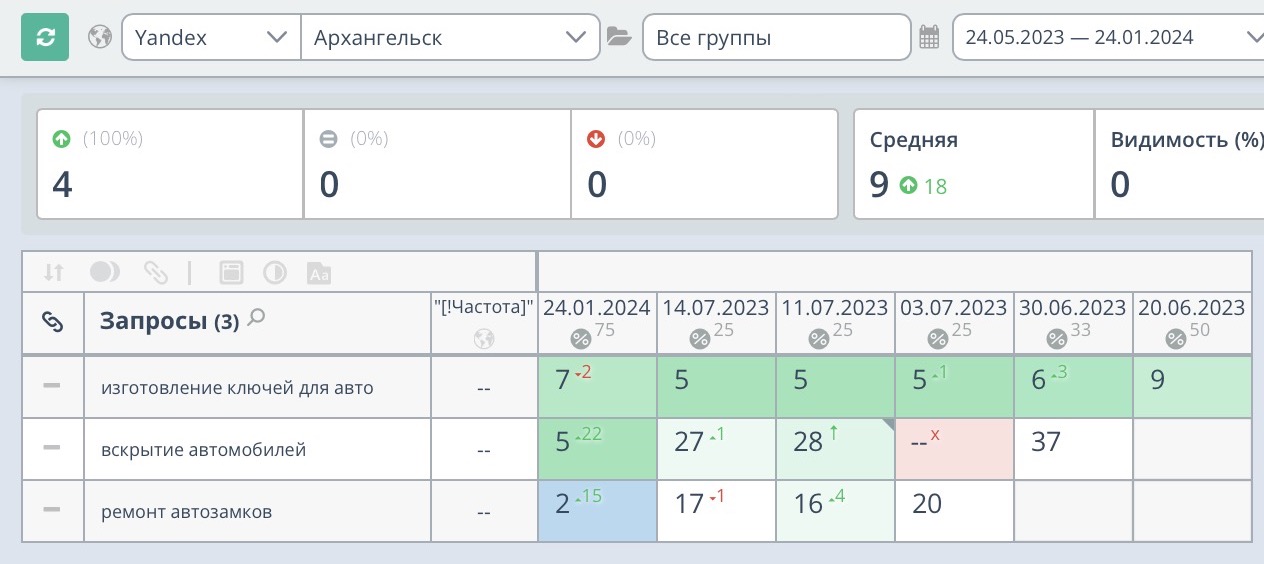The height and width of the screenshot is (564, 1264).
Task: Toggle the dash marker for ремонт автозамков row
Action: pyautogui.click(x=52, y=510)
